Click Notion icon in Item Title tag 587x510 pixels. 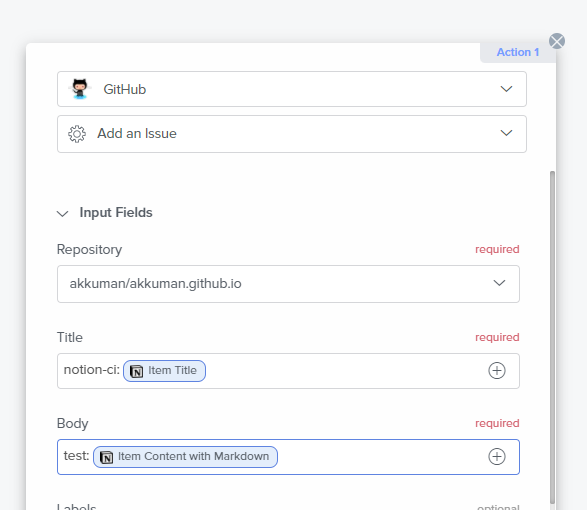(136, 371)
